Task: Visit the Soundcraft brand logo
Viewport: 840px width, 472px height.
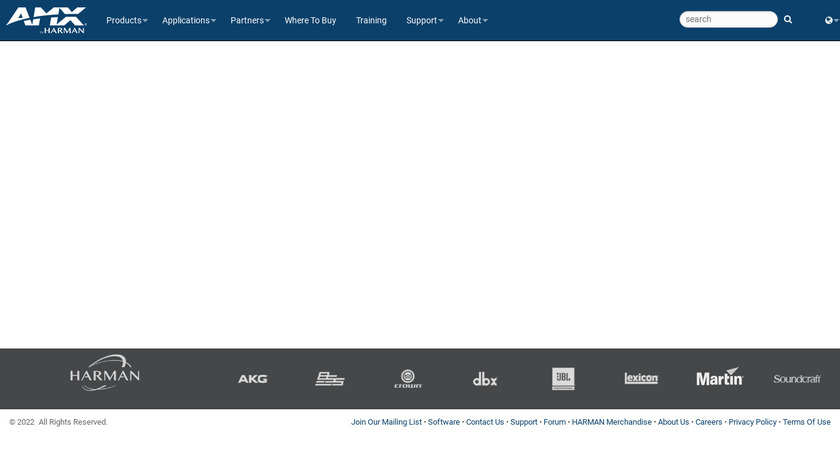Action: pyautogui.click(x=797, y=379)
